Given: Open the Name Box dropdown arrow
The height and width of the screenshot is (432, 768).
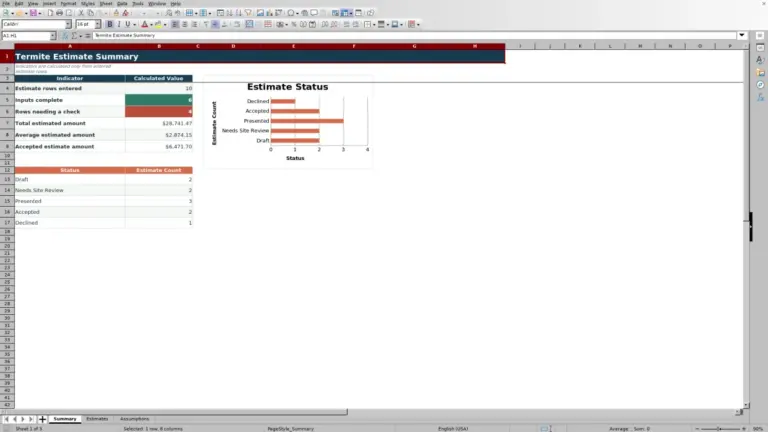Looking at the screenshot, I should click(53, 35).
